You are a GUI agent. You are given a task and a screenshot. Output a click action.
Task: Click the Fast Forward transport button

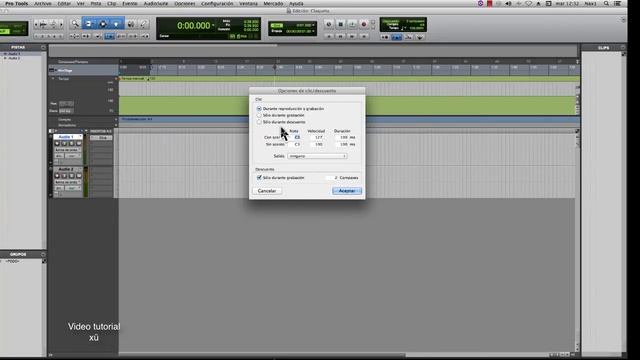352,36
